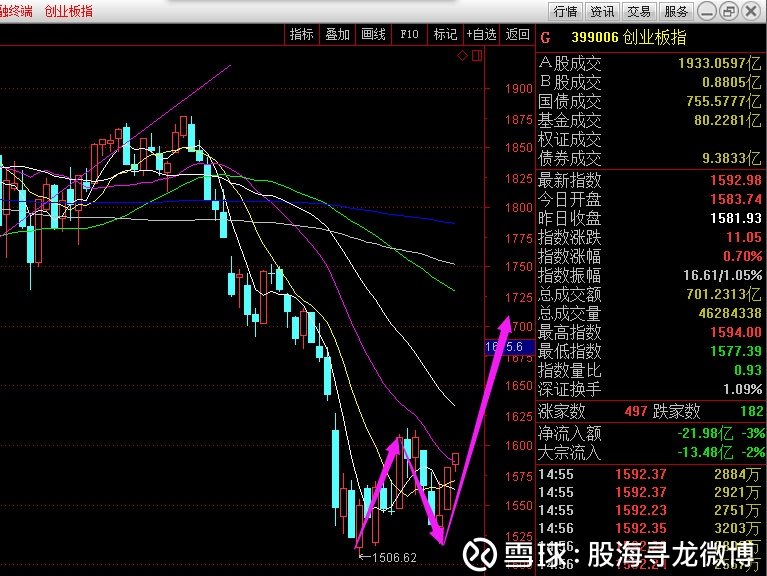This screenshot has width=767, height=576.
Task: Click the 最低指数 value 1577.39
Action: pos(736,352)
